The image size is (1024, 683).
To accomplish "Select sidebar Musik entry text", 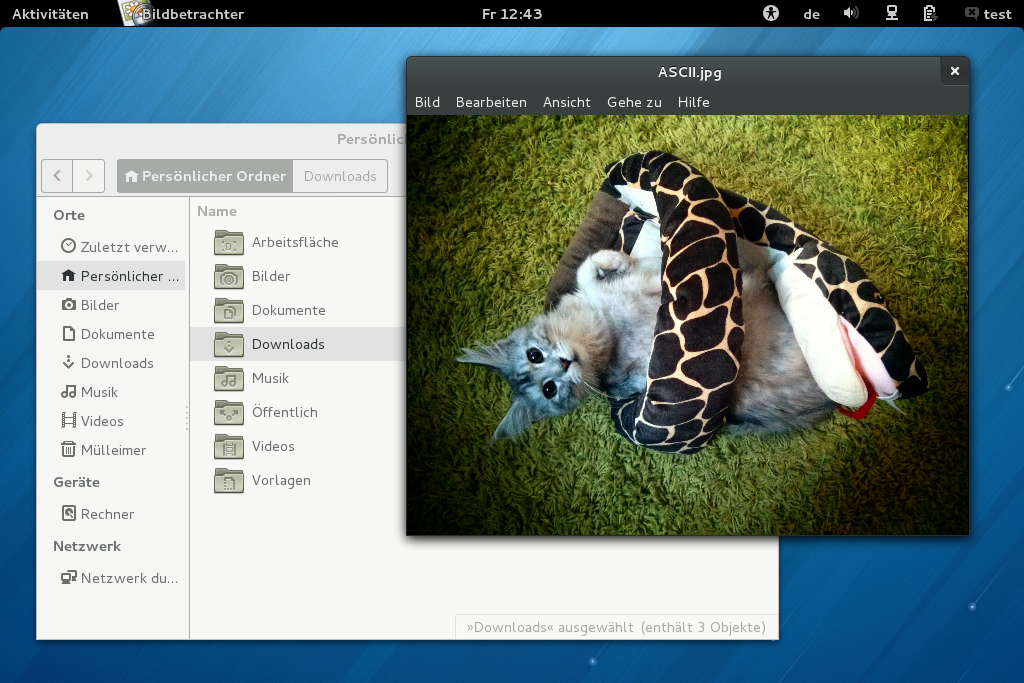I will [99, 392].
